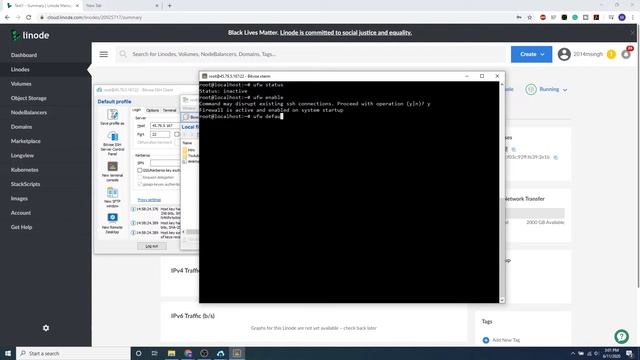Open social justice and equality link

click(x=346, y=33)
